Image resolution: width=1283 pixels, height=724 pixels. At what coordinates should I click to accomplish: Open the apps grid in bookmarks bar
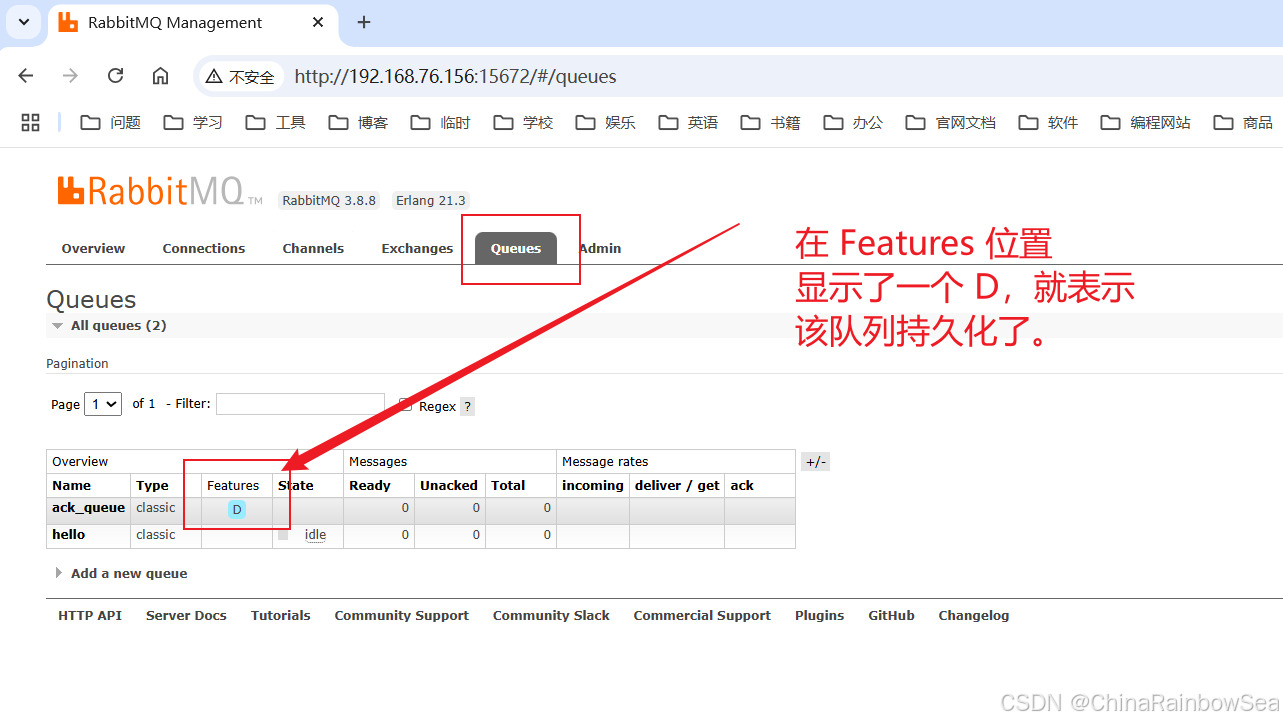[30, 122]
